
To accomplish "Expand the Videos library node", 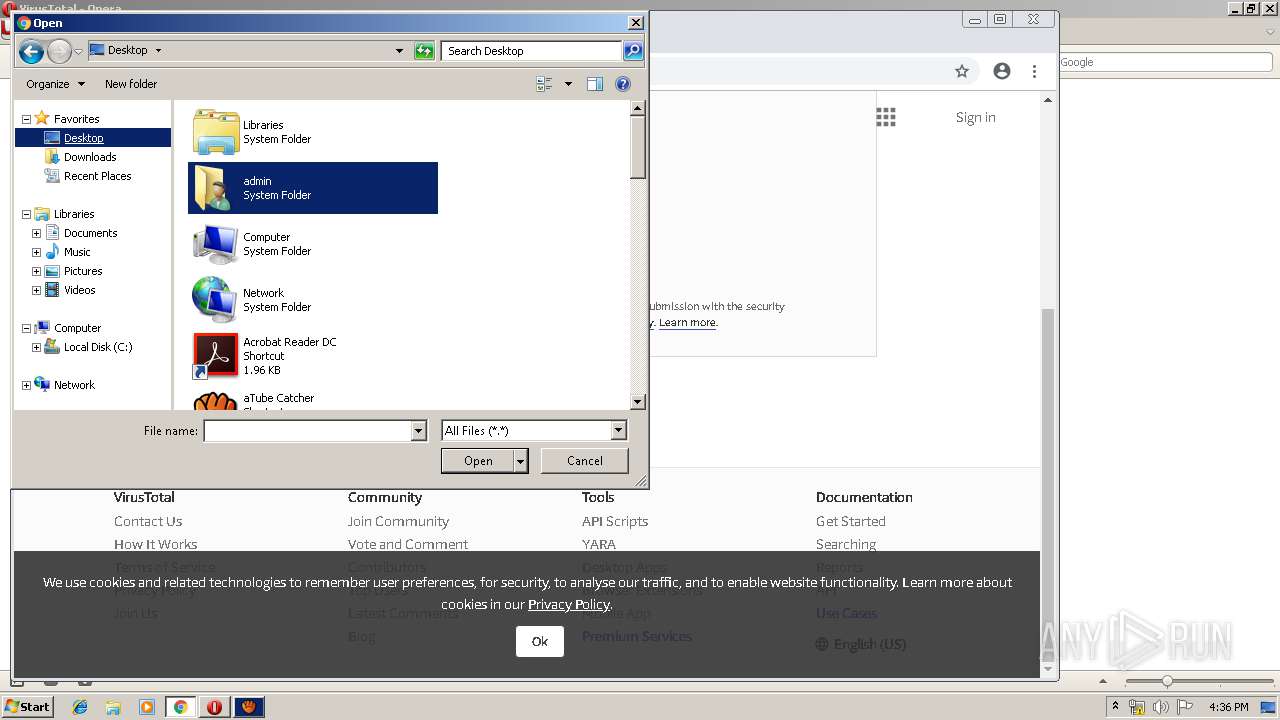I will [36, 290].
